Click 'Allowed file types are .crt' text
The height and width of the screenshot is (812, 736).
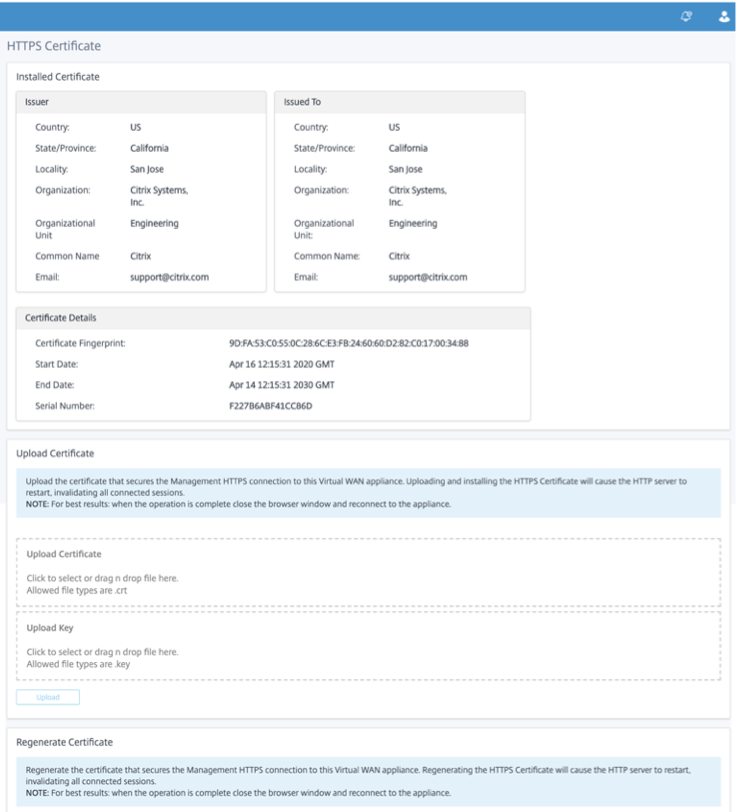(x=77, y=590)
